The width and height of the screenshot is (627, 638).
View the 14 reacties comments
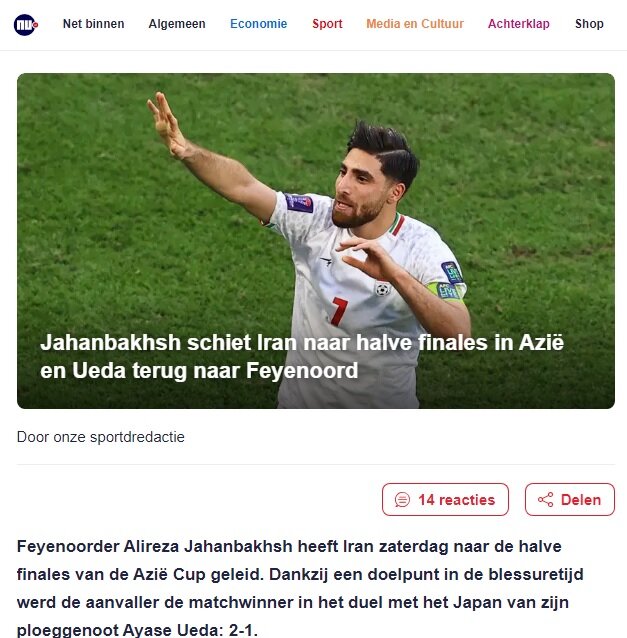click(445, 500)
